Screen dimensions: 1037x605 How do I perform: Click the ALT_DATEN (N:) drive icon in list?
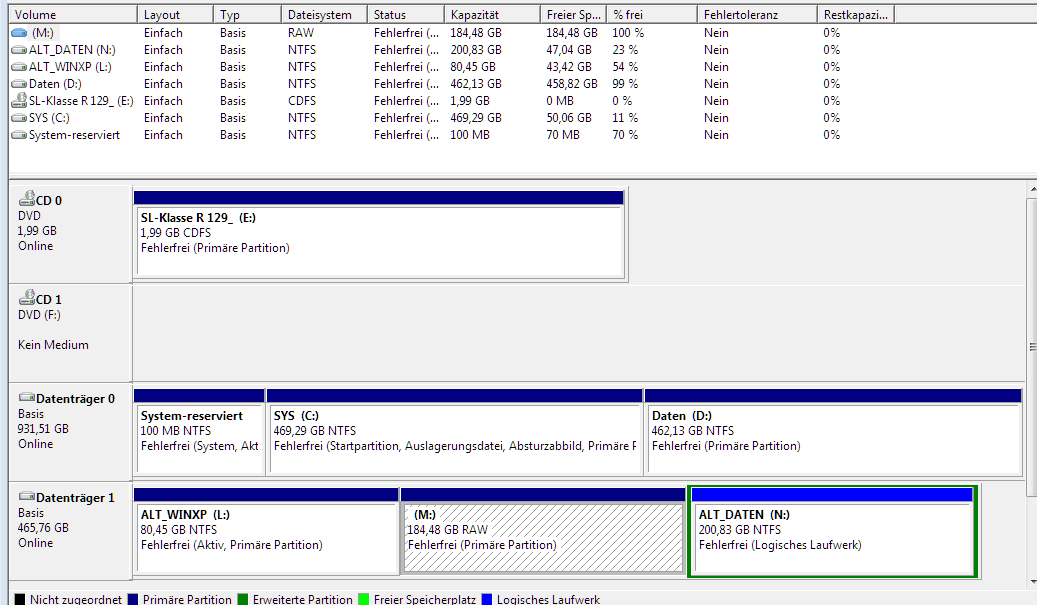click(19, 50)
